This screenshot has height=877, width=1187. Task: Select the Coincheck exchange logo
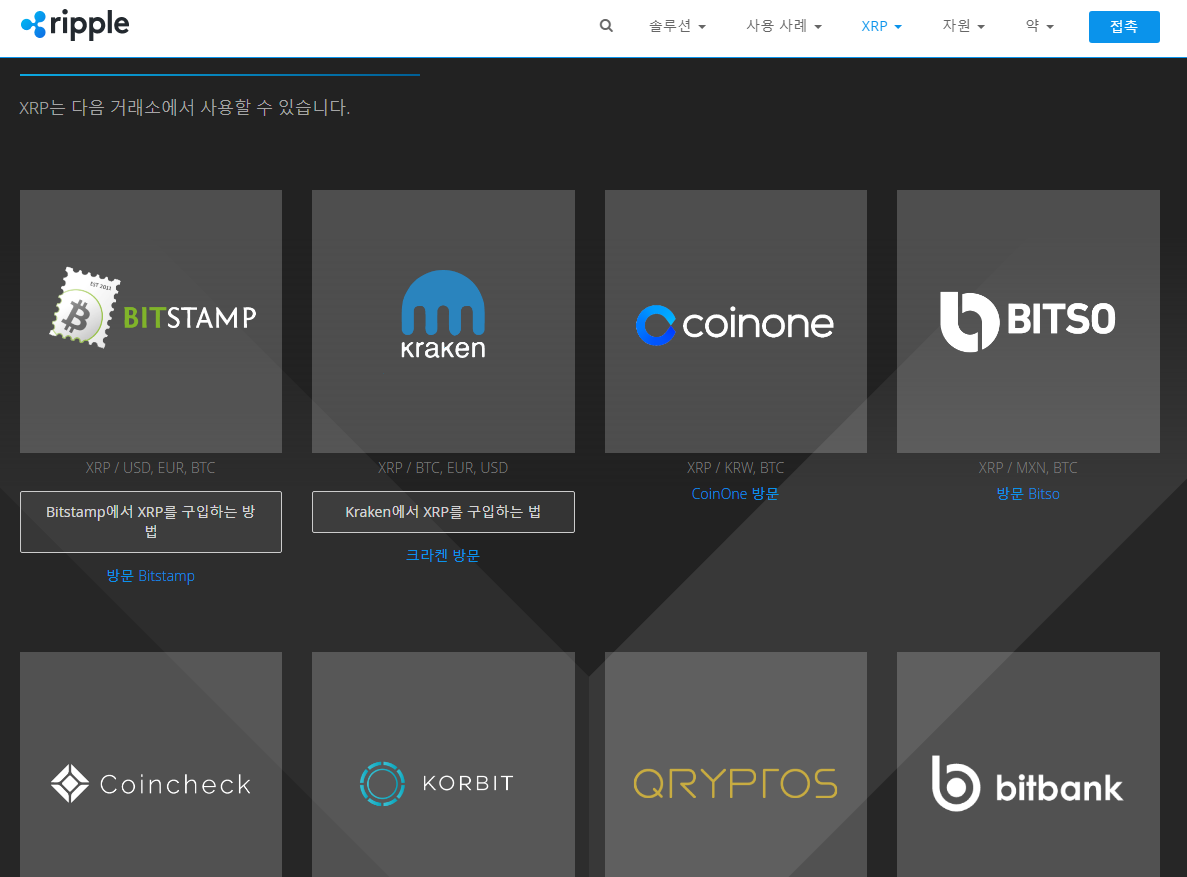pyautogui.click(x=150, y=783)
